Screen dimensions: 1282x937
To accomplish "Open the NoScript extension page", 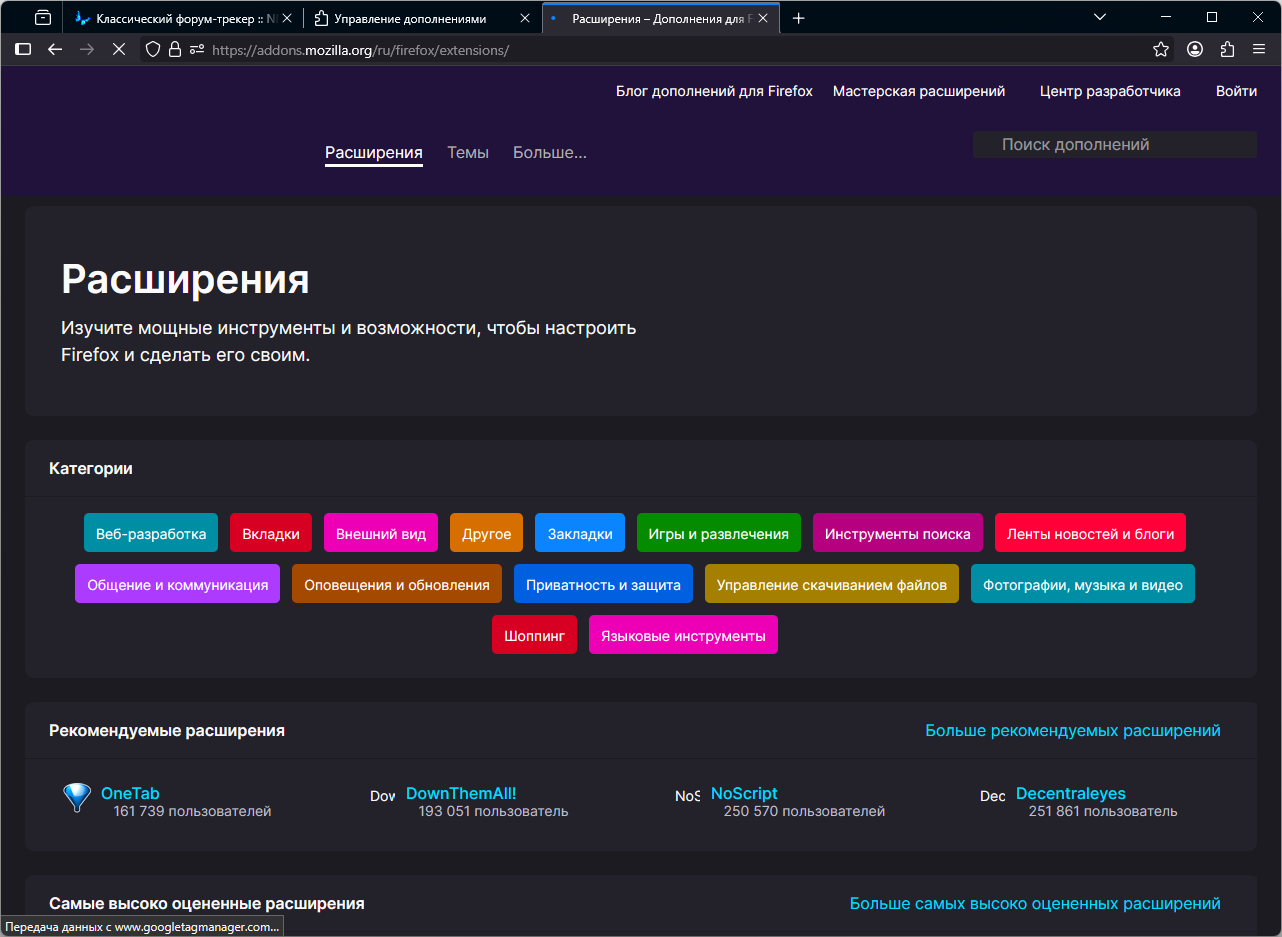I will tap(744, 793).
